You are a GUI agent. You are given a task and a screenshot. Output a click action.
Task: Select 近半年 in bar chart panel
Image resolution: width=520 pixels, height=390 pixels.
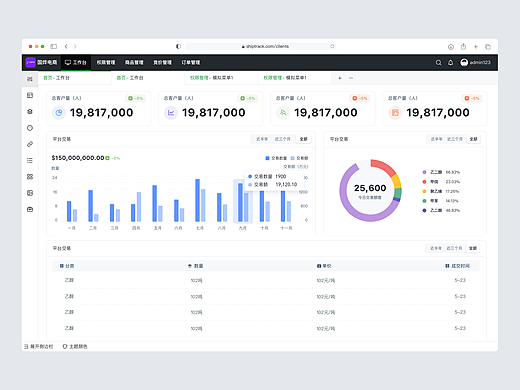click(262, 139)
